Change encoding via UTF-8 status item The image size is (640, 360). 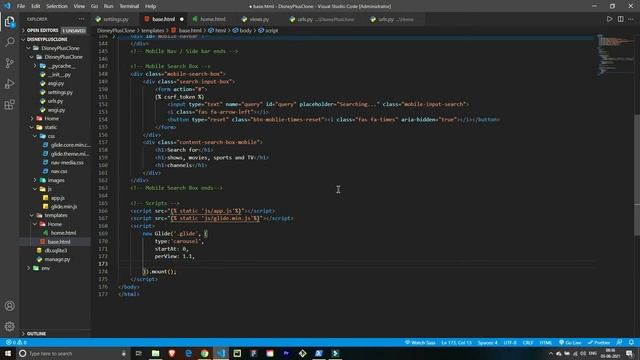coord(510,342)
